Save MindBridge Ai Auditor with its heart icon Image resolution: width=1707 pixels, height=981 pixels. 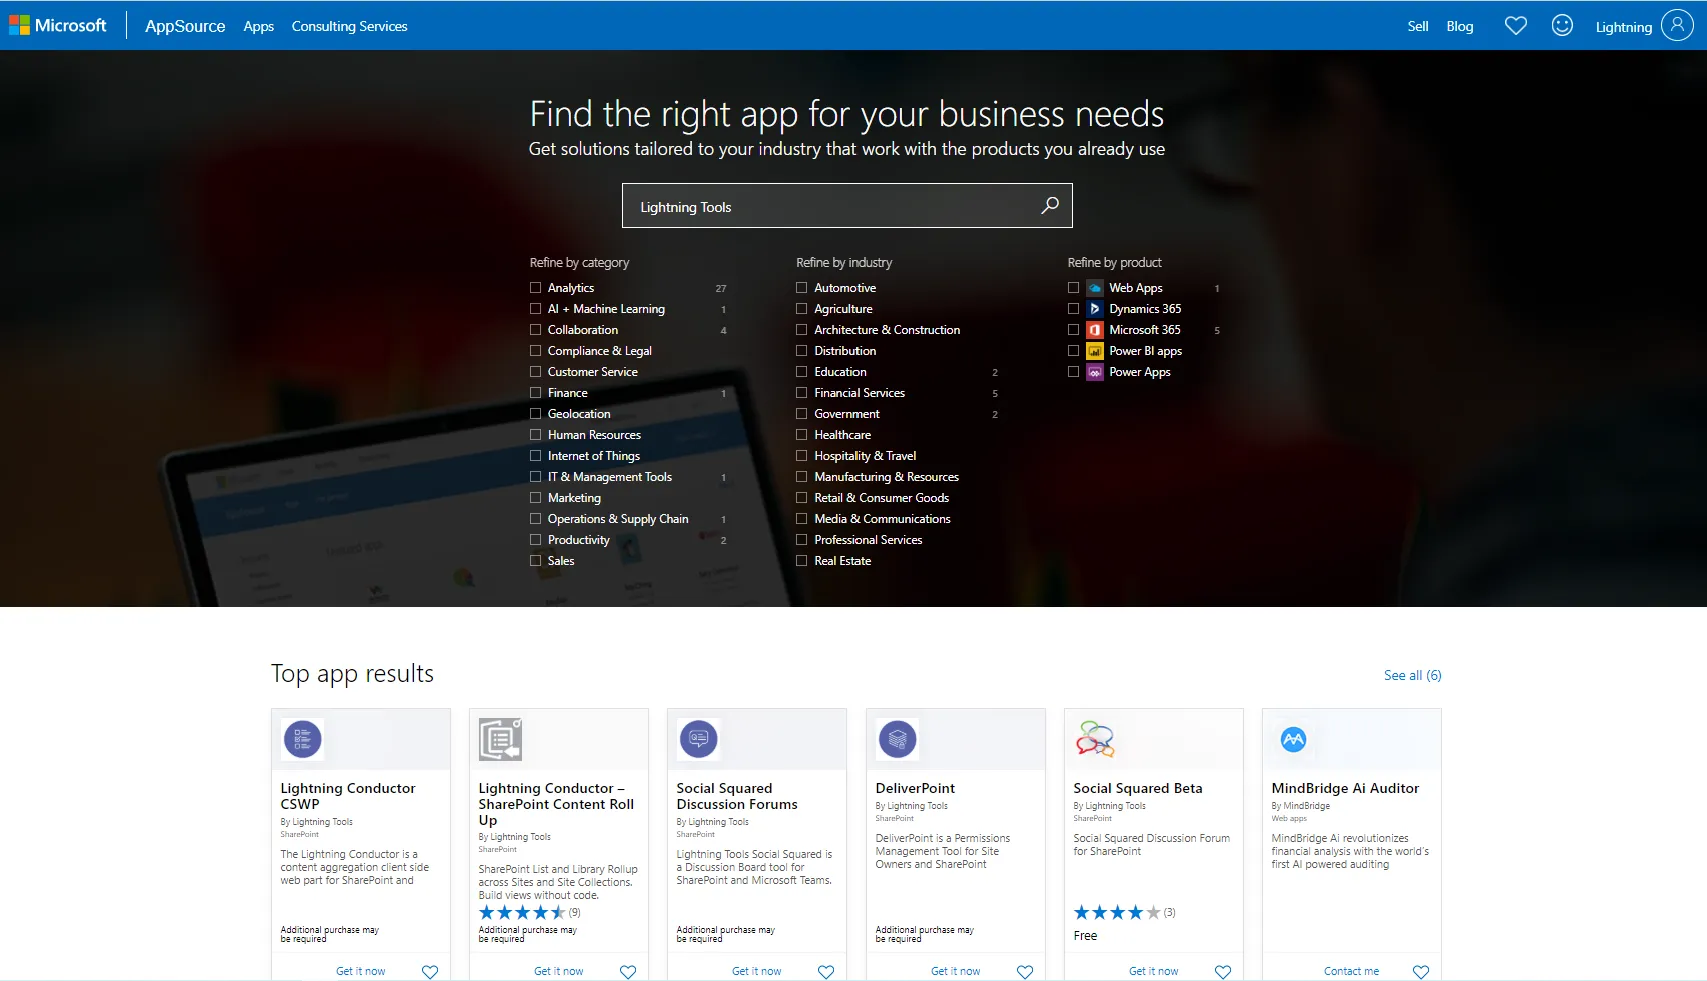(x=1420, y=971)
